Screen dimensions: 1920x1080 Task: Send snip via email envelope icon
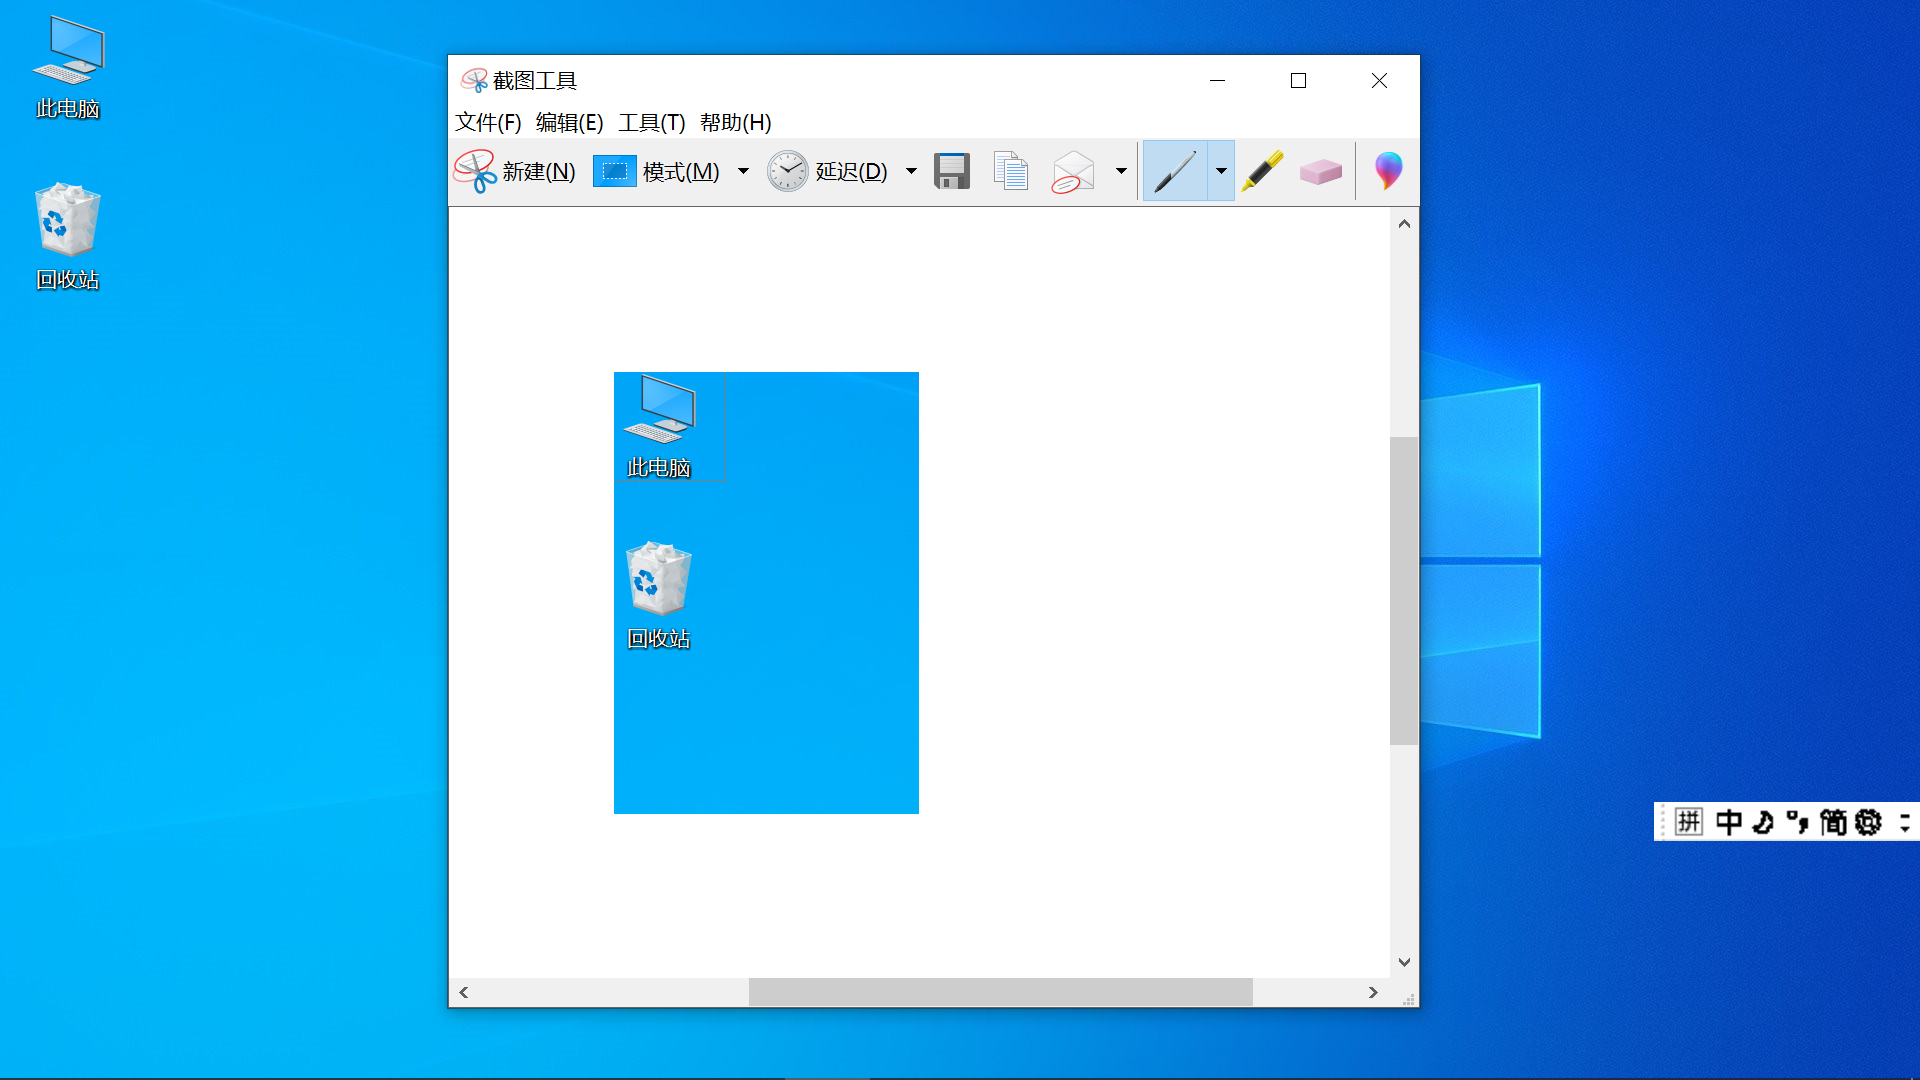point(1074,171)
